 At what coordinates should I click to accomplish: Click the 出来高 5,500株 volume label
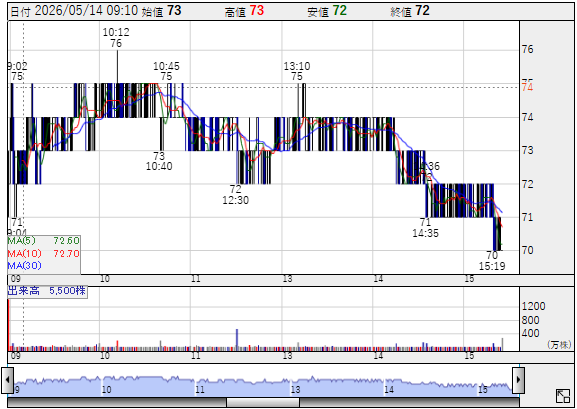[47, 291]
